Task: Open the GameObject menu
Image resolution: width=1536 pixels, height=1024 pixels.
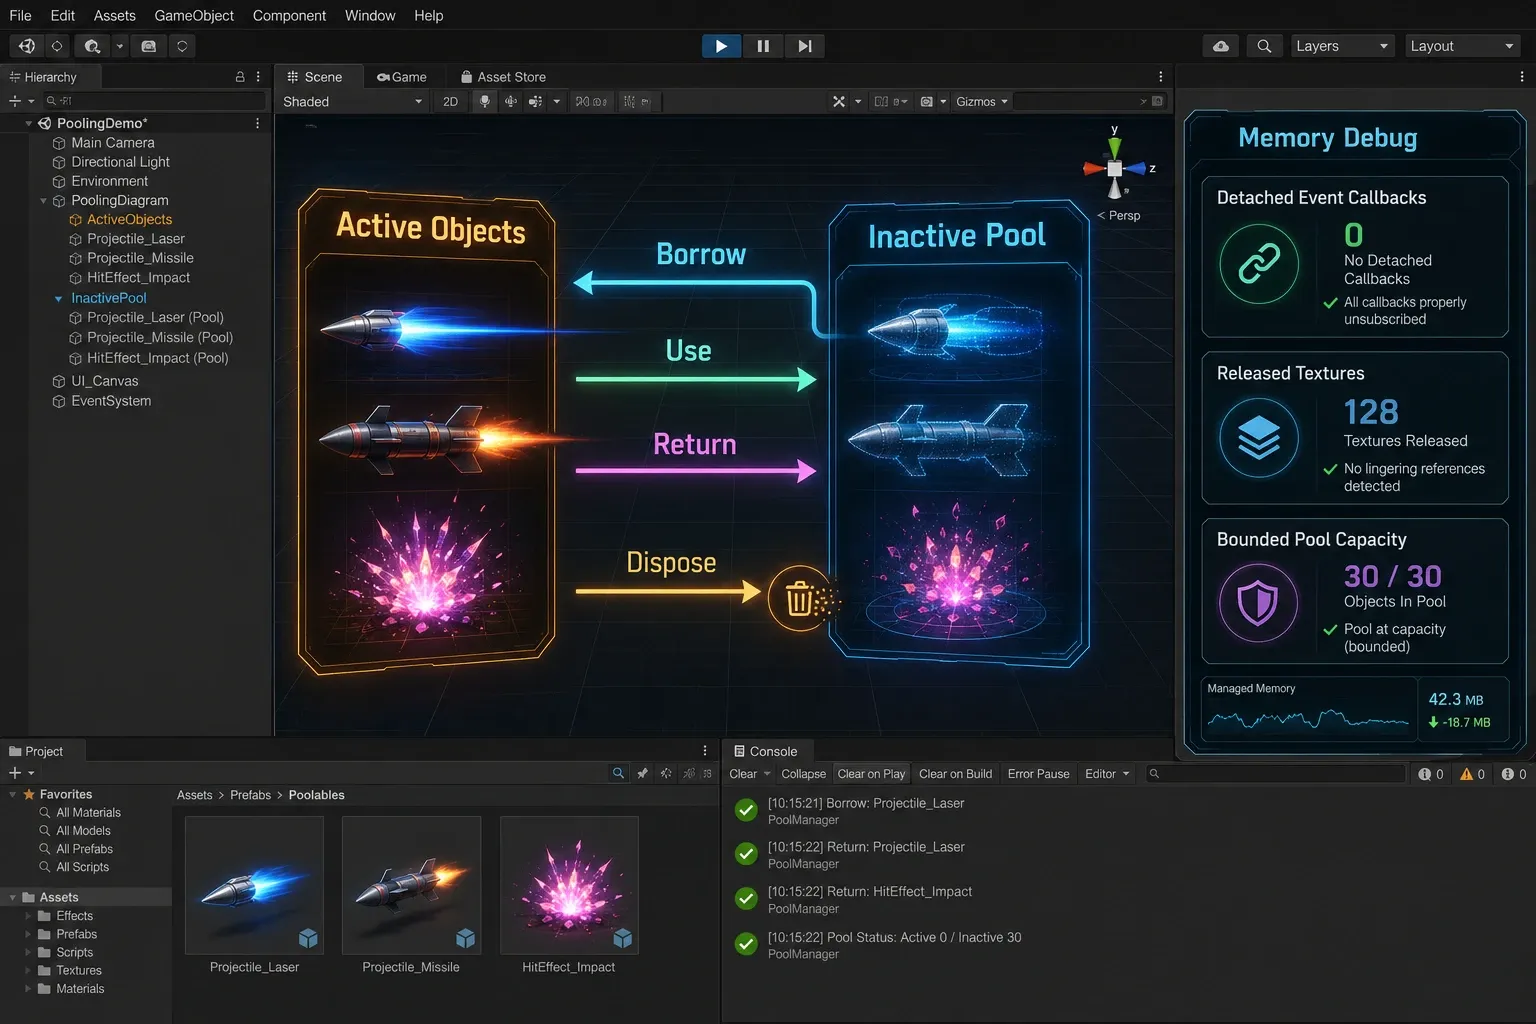Action: coord(194,15)
